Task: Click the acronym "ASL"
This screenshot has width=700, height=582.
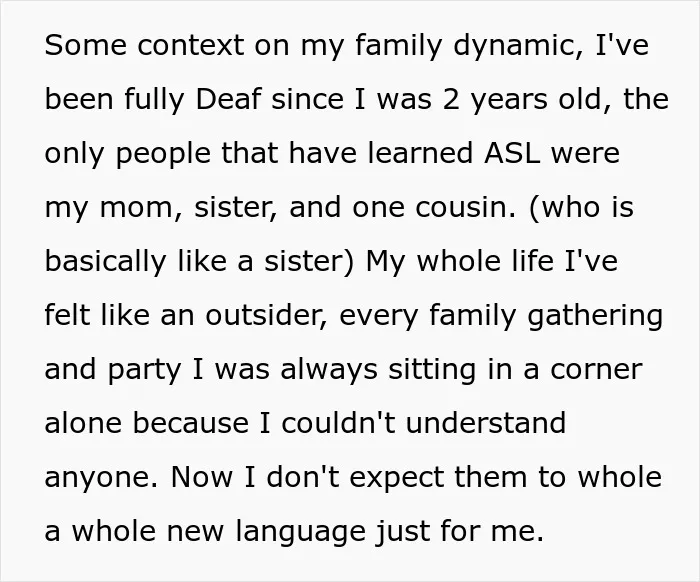Action: click(512, 153)
